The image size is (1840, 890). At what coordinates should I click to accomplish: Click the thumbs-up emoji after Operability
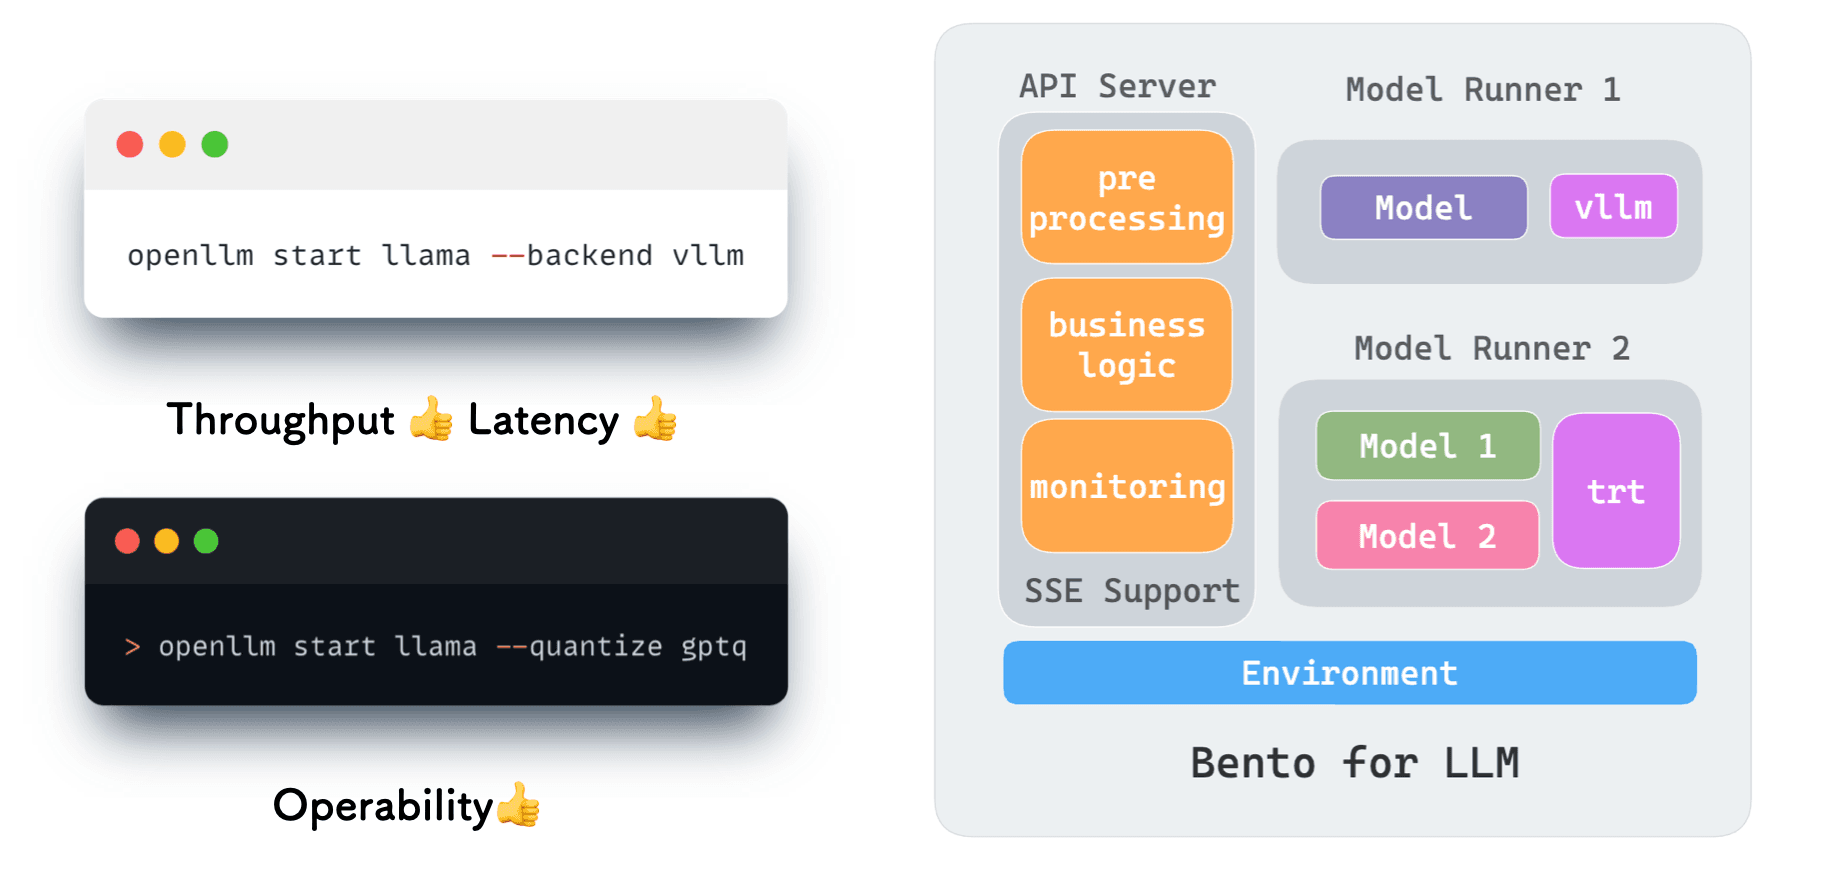518,804
